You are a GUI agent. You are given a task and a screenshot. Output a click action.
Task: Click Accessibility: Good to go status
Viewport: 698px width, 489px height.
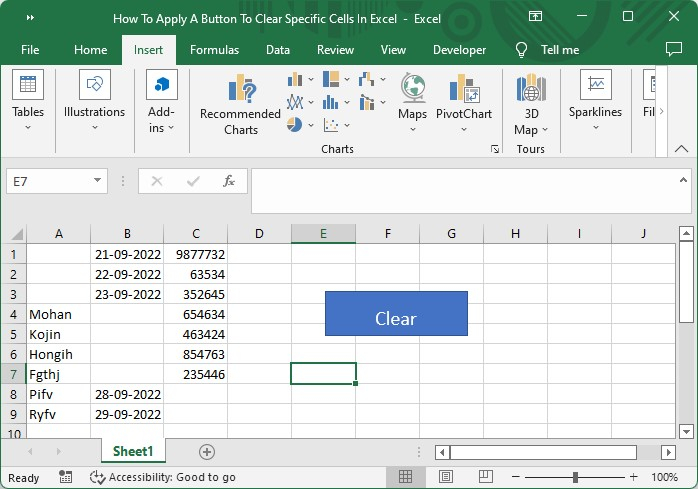click(162, 477)
